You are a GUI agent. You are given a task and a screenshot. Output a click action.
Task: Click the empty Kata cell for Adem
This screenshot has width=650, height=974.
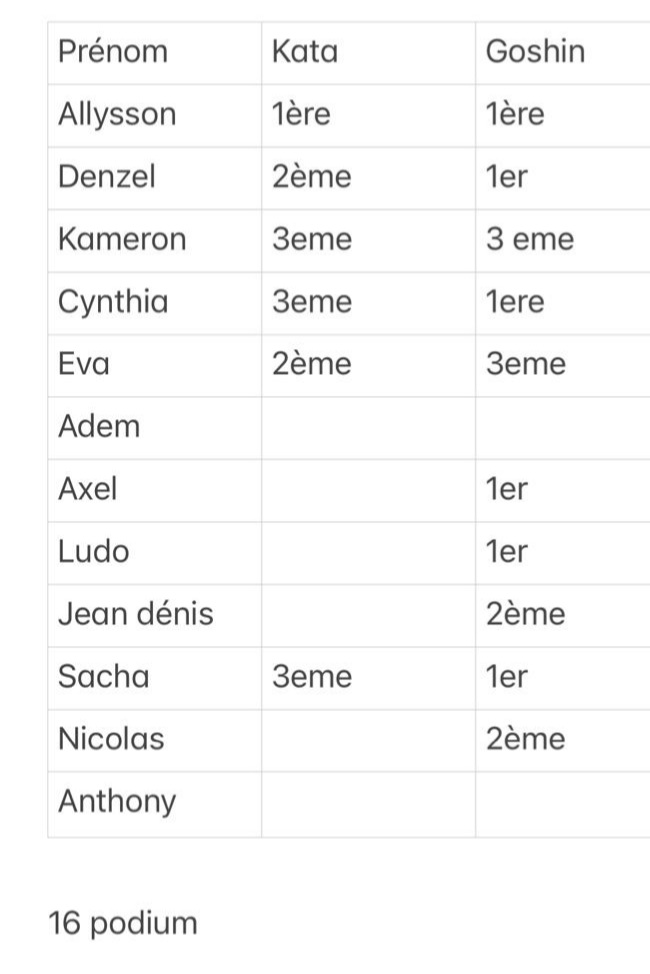pos(367,427)
